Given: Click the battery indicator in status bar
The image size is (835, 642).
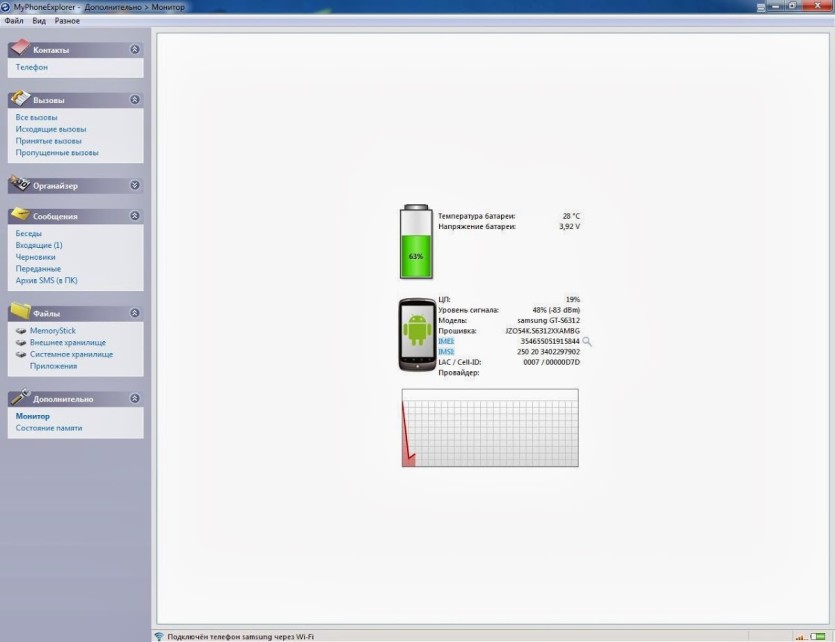Looking at the screenshot, I should tap(817, 637).
